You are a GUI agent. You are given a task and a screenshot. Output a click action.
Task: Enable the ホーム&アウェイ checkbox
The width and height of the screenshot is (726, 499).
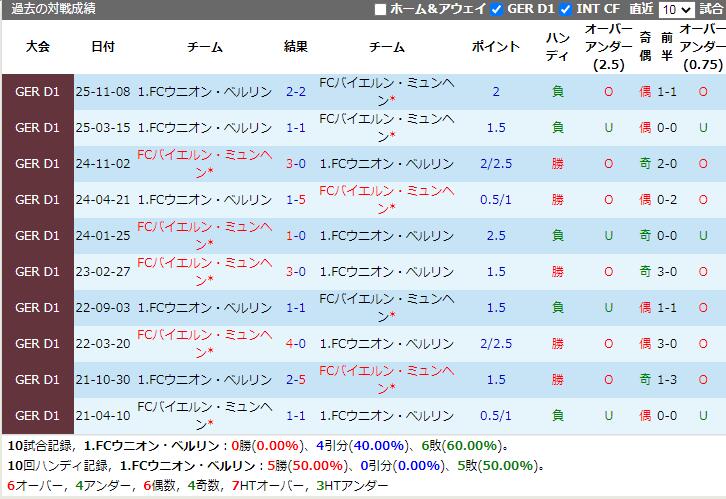379,9
